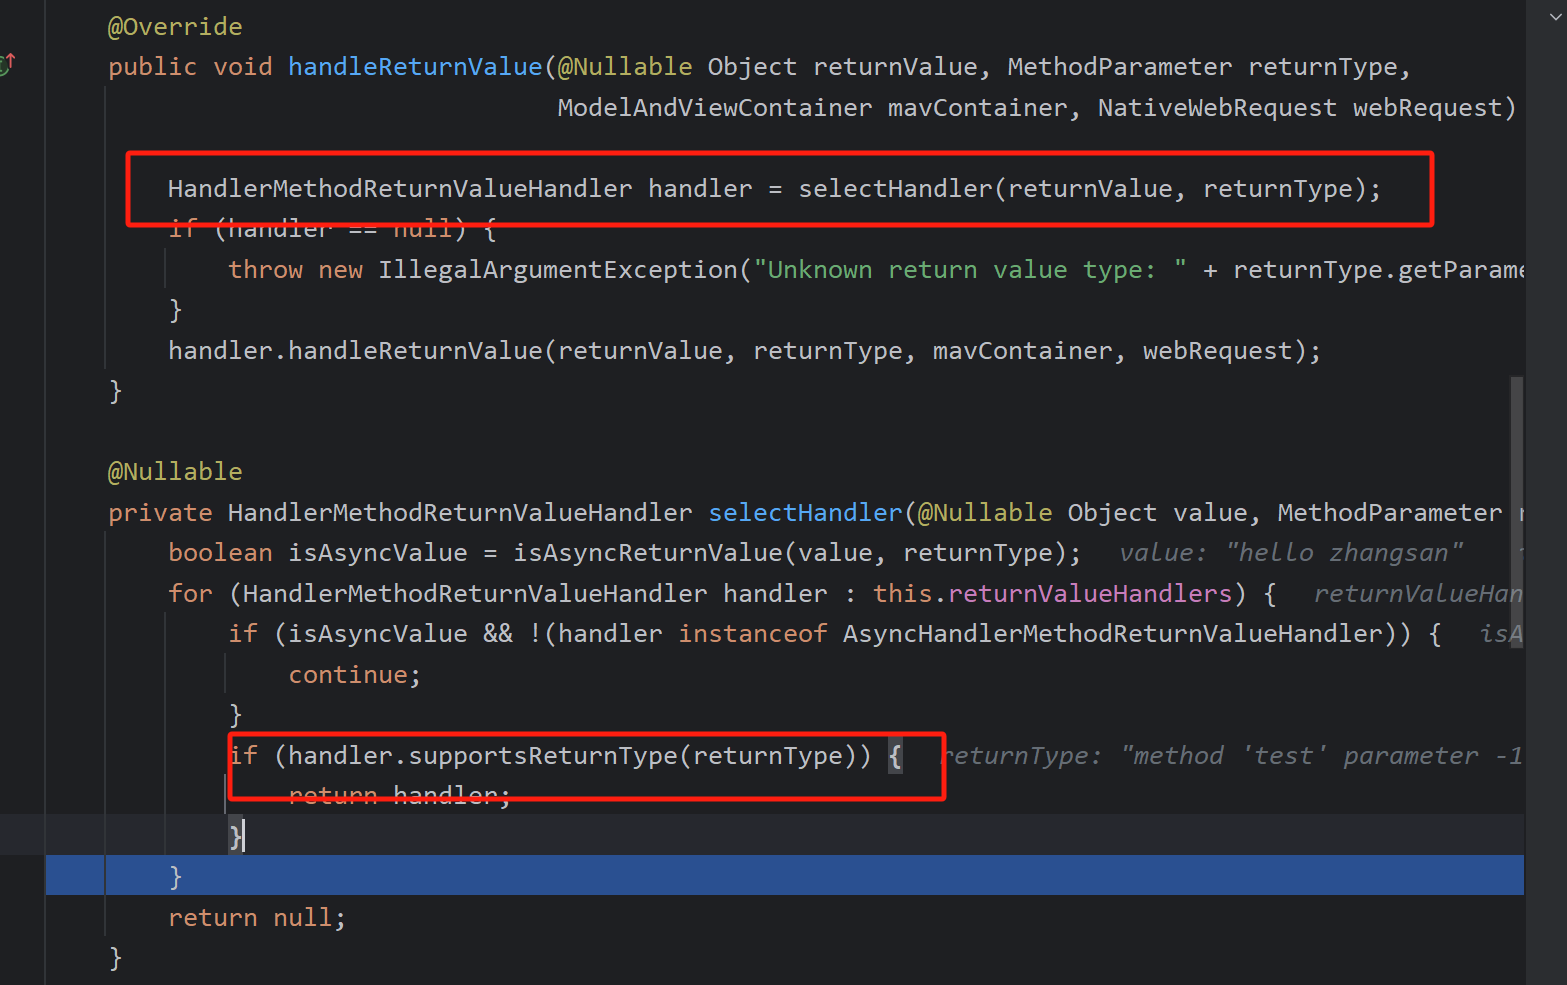The image size is (1567, 985).
Task: Click the handler.handleReturnValue call statement
Action: pos(745,351)
